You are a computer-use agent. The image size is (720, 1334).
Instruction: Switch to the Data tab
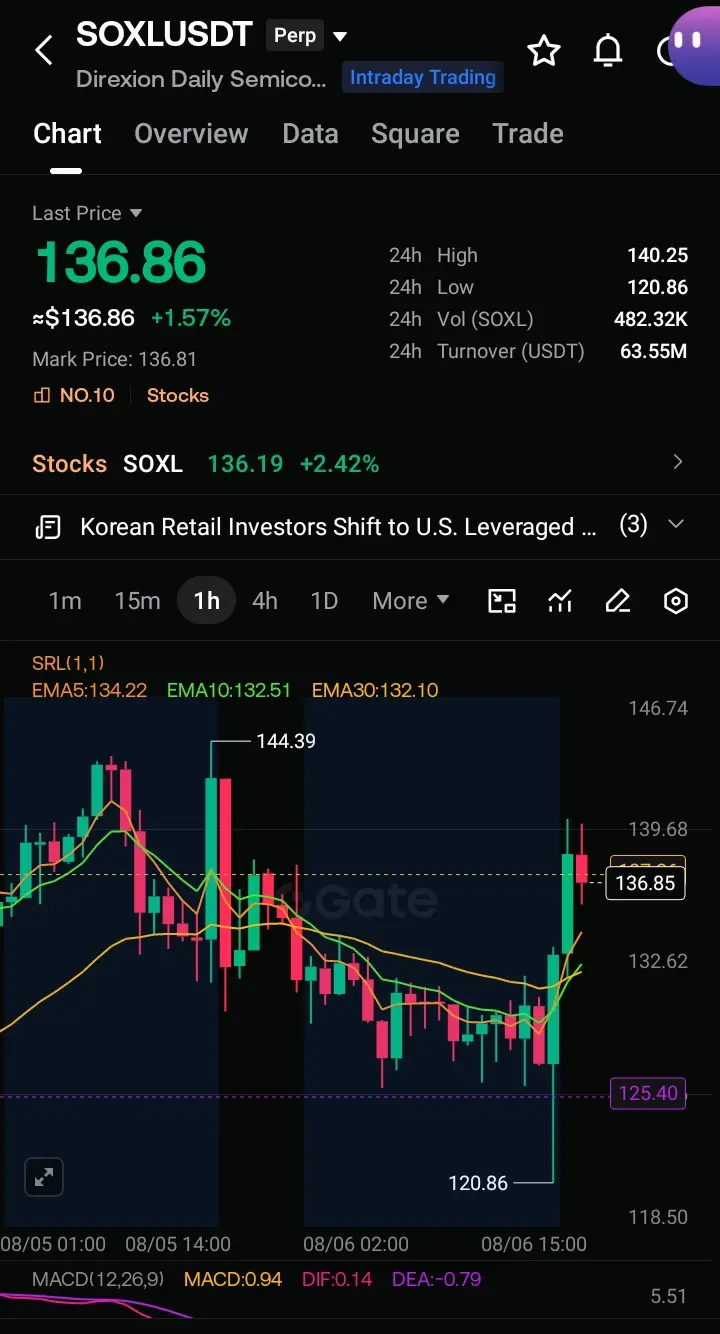click(x=310, y=134)
